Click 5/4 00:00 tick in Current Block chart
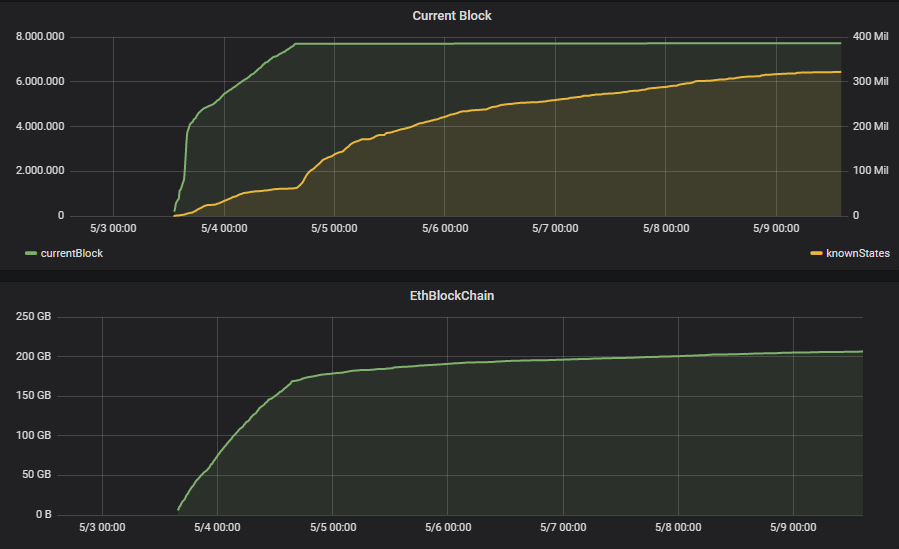The image size is (899, 549). click(x=224, y=229)
